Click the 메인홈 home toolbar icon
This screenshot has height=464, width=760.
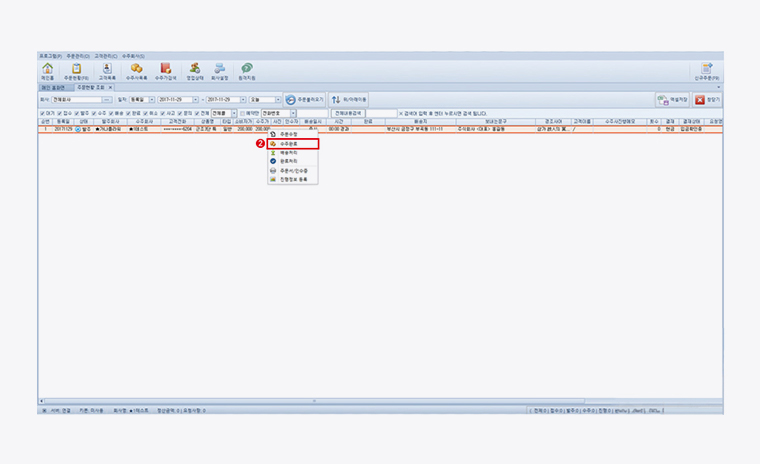[47, 70]
